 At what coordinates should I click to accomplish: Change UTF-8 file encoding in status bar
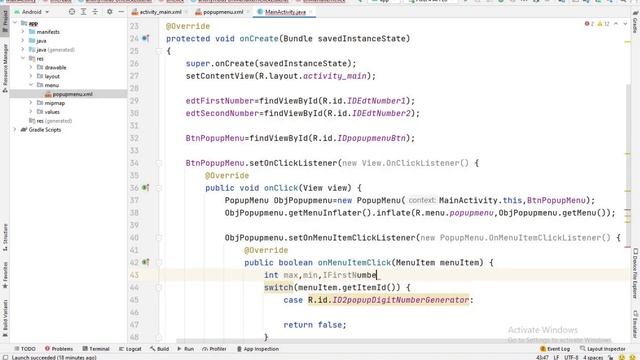571,358
